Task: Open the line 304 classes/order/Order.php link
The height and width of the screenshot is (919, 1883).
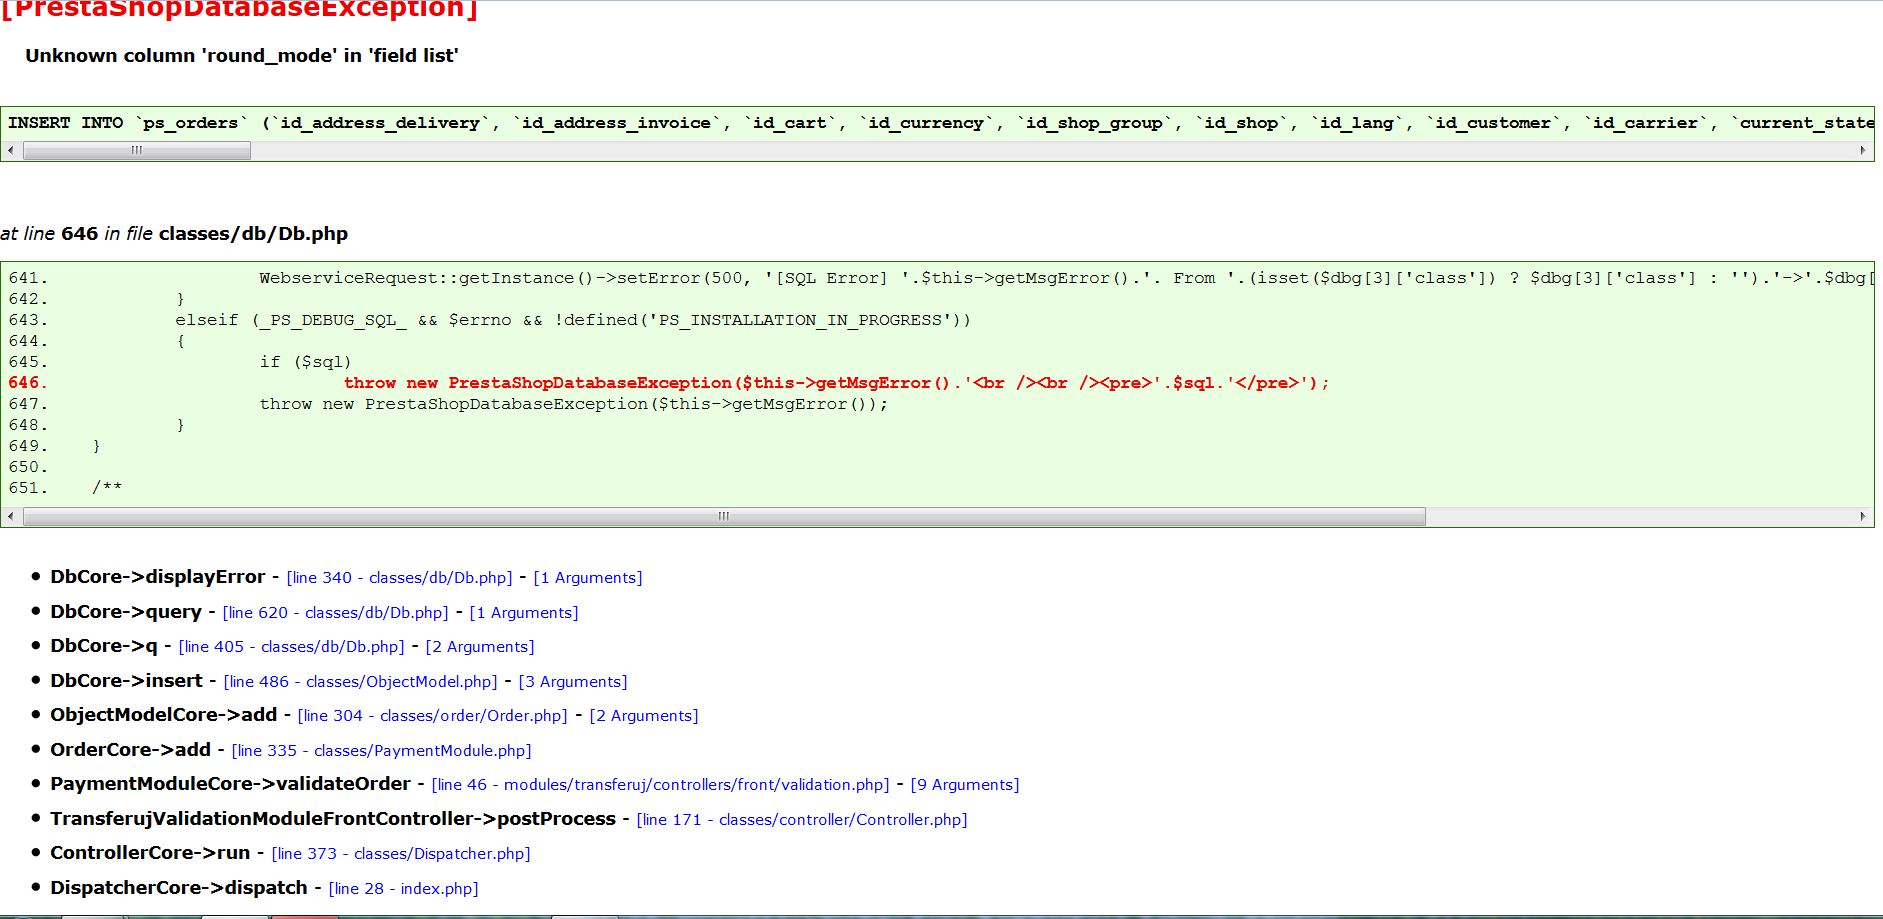Action: [x=432, y=716]
